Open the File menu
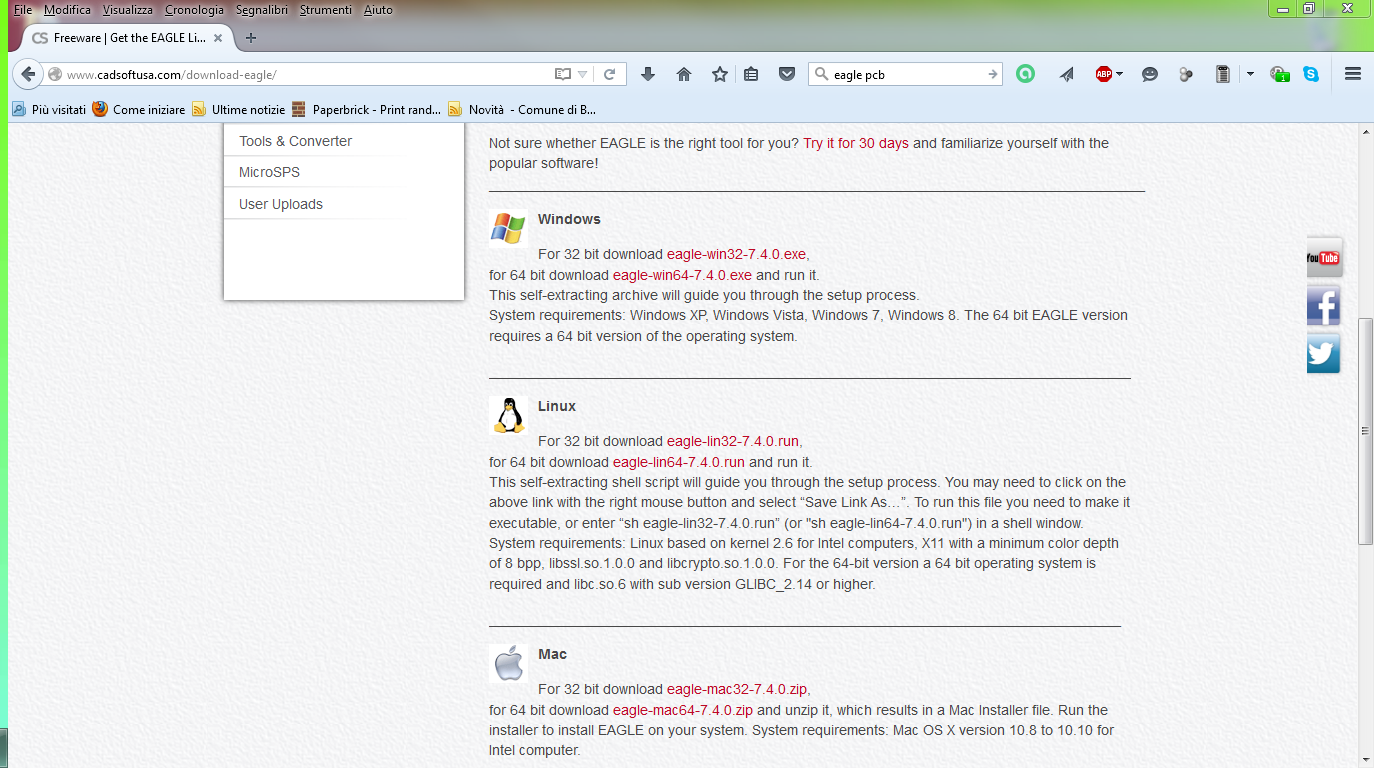The width and height of the screenshot is (1374, 768). (x=23, y=10)
